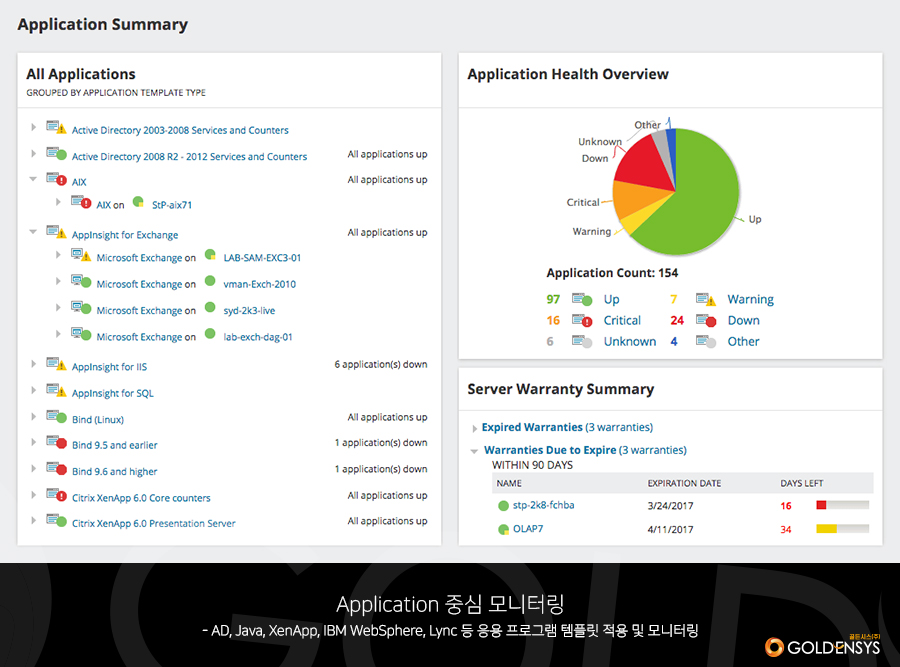
Task: Open the lab-exch-dag-01 node link
Action: click(x=258, y=337)
